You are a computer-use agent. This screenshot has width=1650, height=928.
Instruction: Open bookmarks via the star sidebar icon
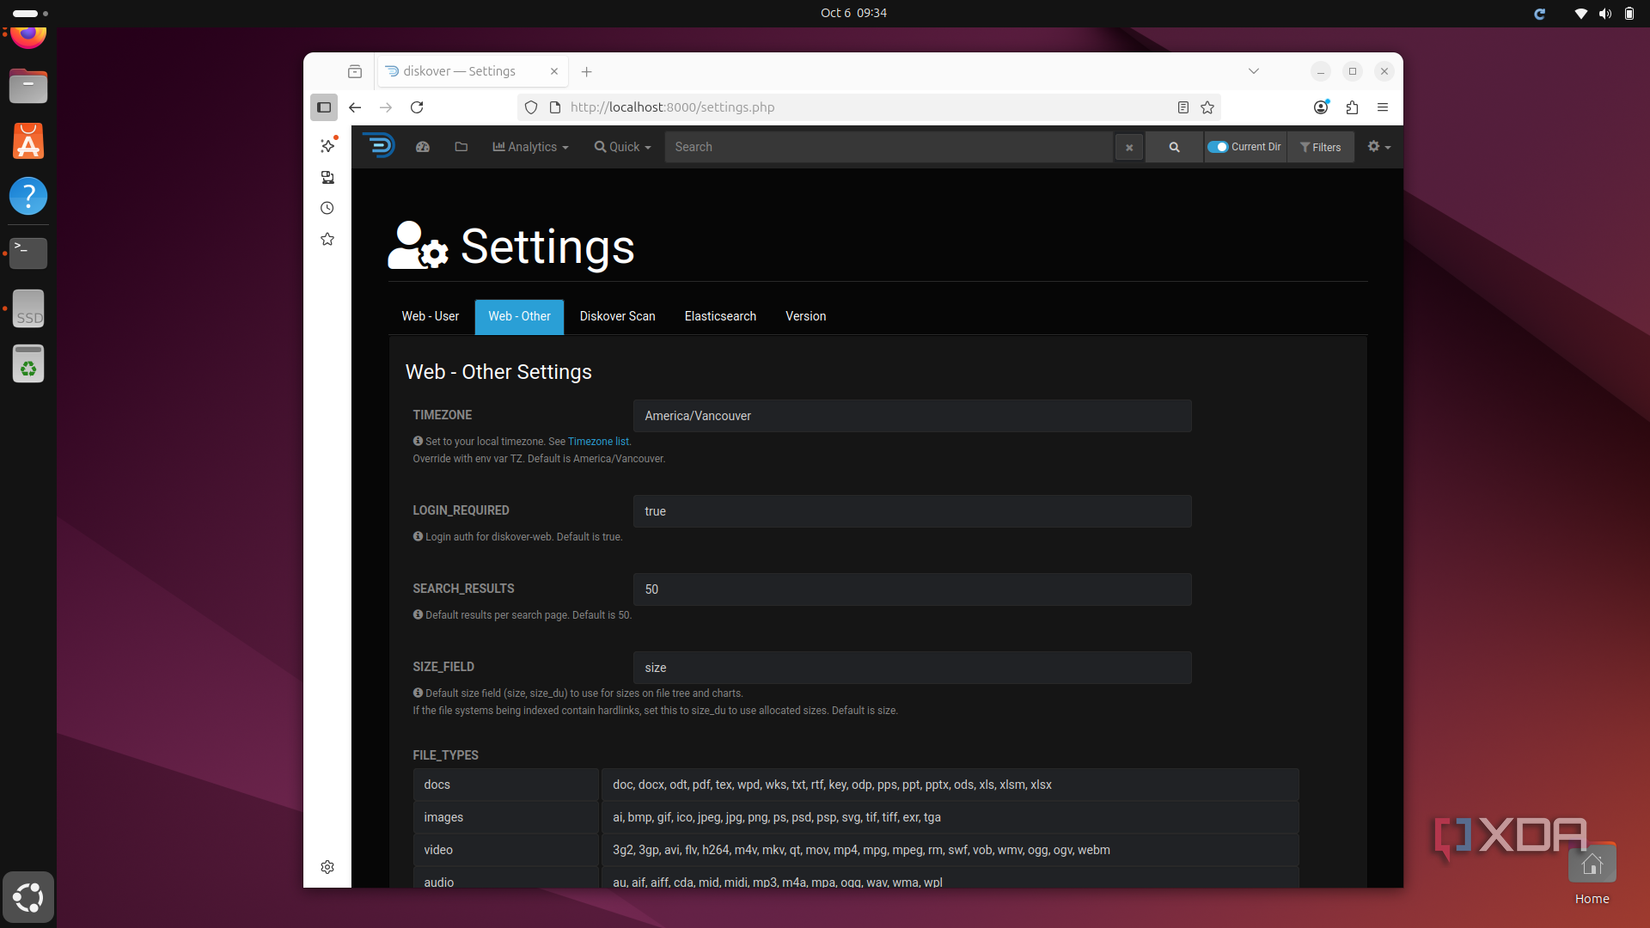[327, 239]
